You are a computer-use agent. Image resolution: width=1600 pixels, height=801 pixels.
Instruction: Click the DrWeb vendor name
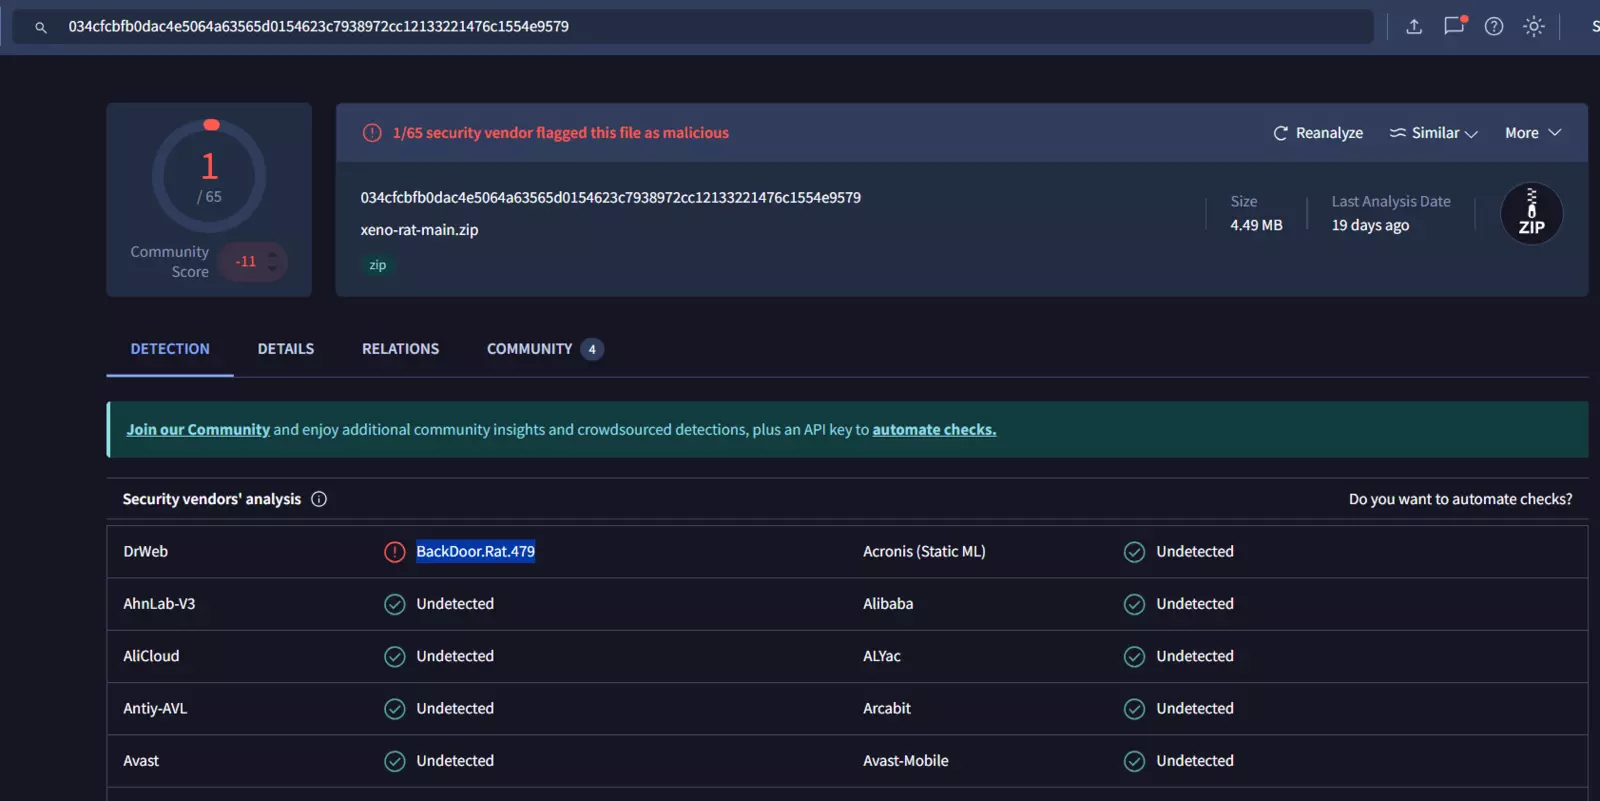(145, 552)
